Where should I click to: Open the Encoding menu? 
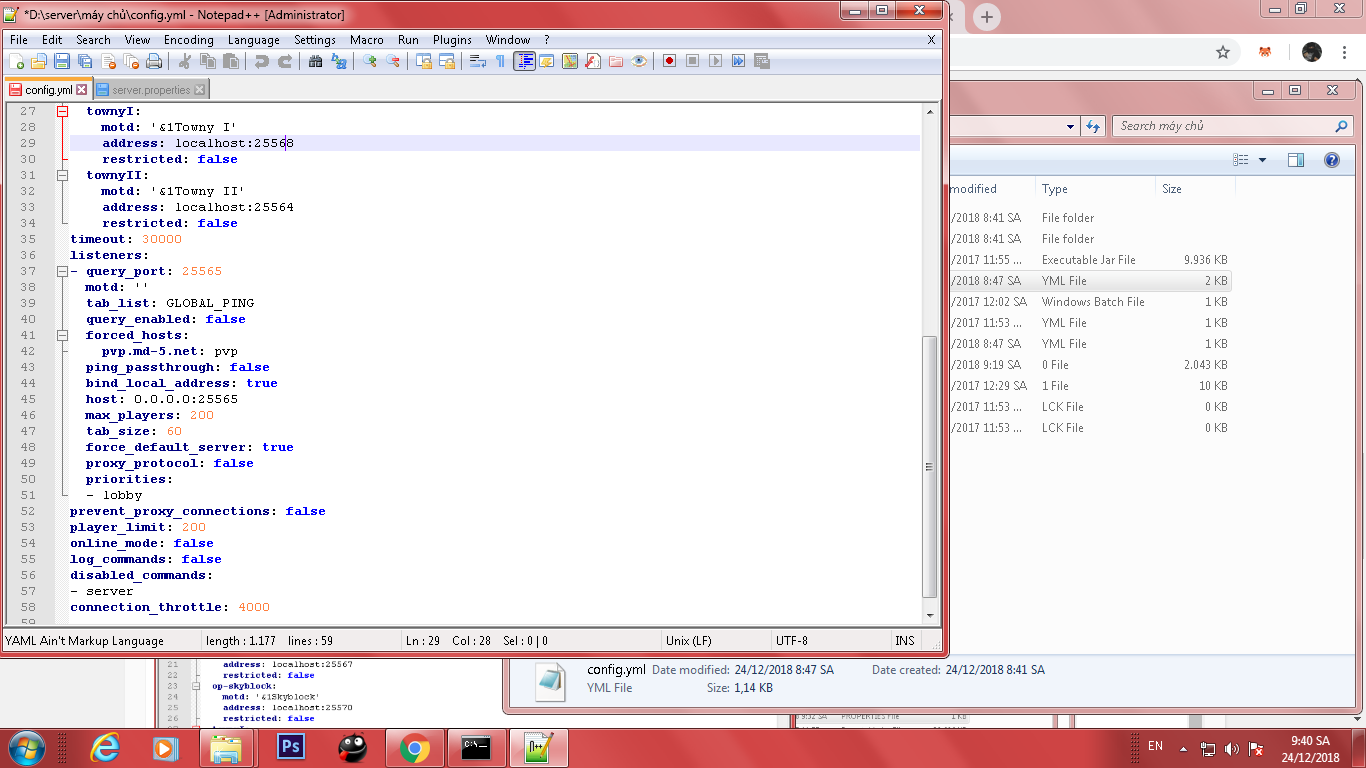coord(188,40)
